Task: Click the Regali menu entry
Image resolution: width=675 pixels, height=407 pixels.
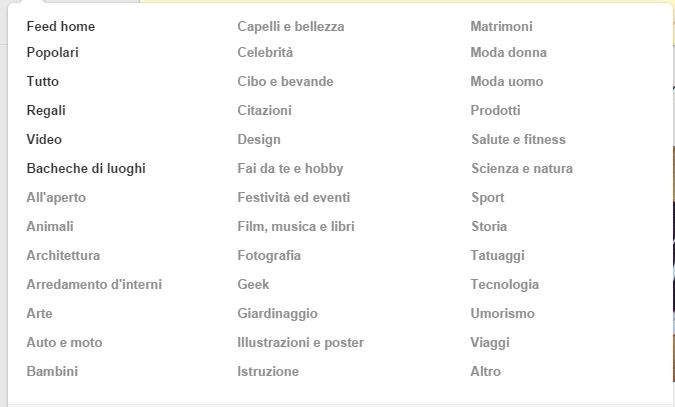Action: click(46, 110)
